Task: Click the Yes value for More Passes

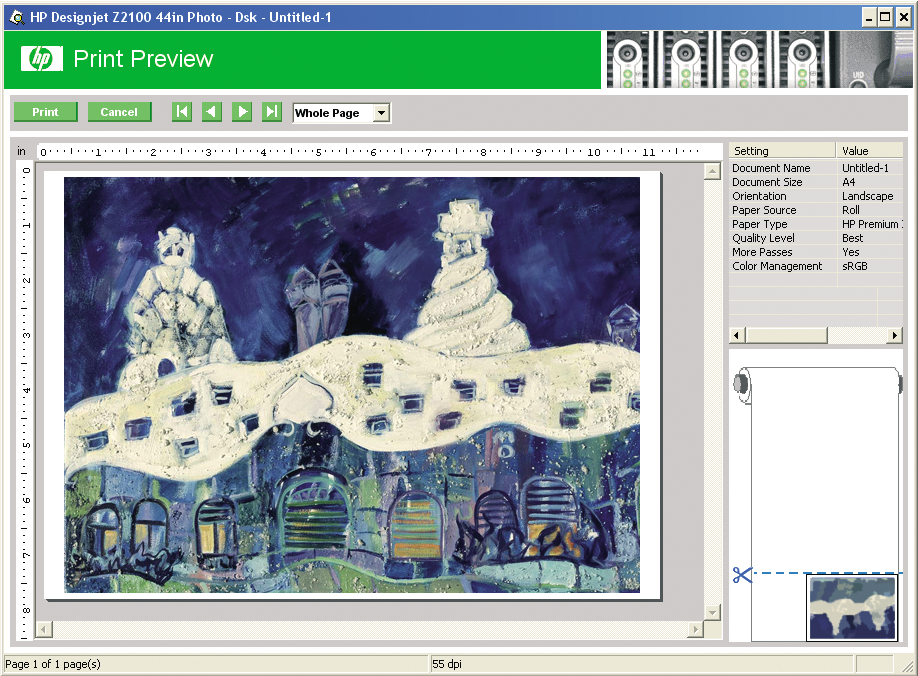Action: (x=851, y=252)
